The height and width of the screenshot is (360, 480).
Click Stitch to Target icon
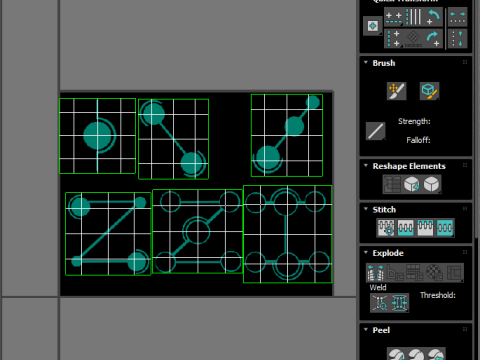386,228
